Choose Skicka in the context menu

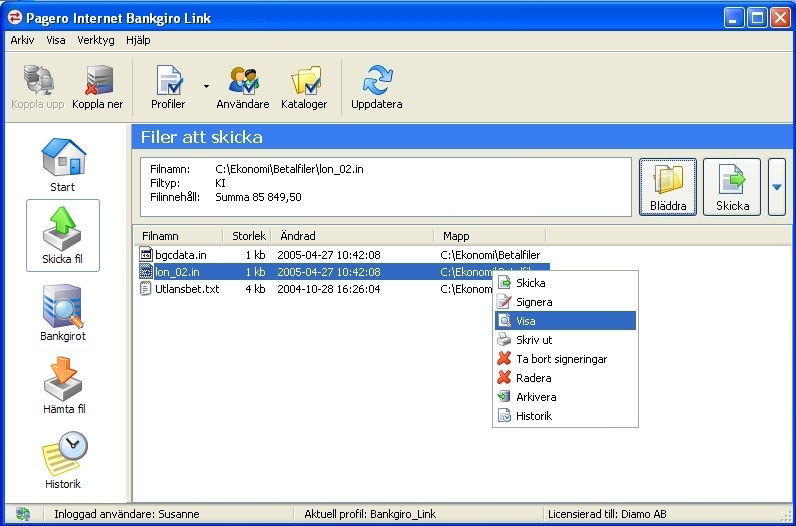coord(566,283)
